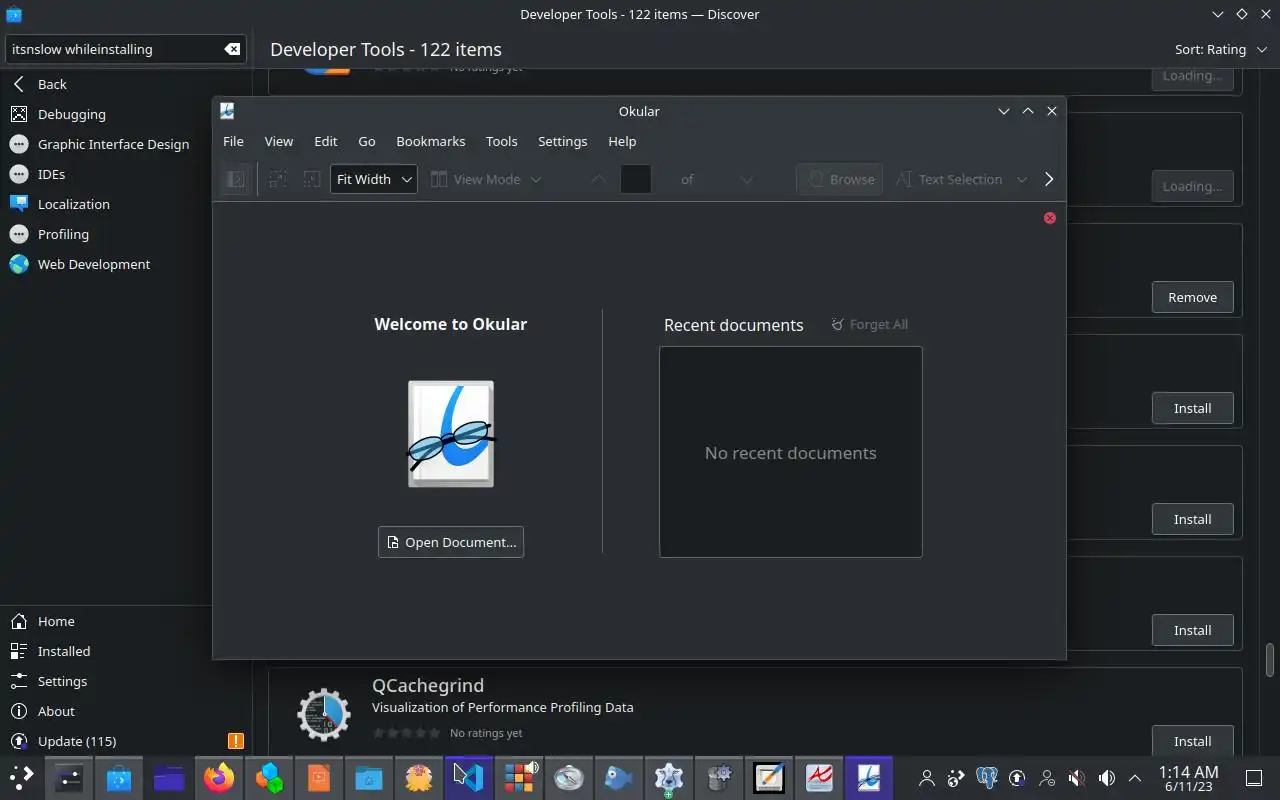The height and width of the screenshot is (800, 1280).
Task: Dismiss the welcome screen with the red close icon
Action: 1050,218
